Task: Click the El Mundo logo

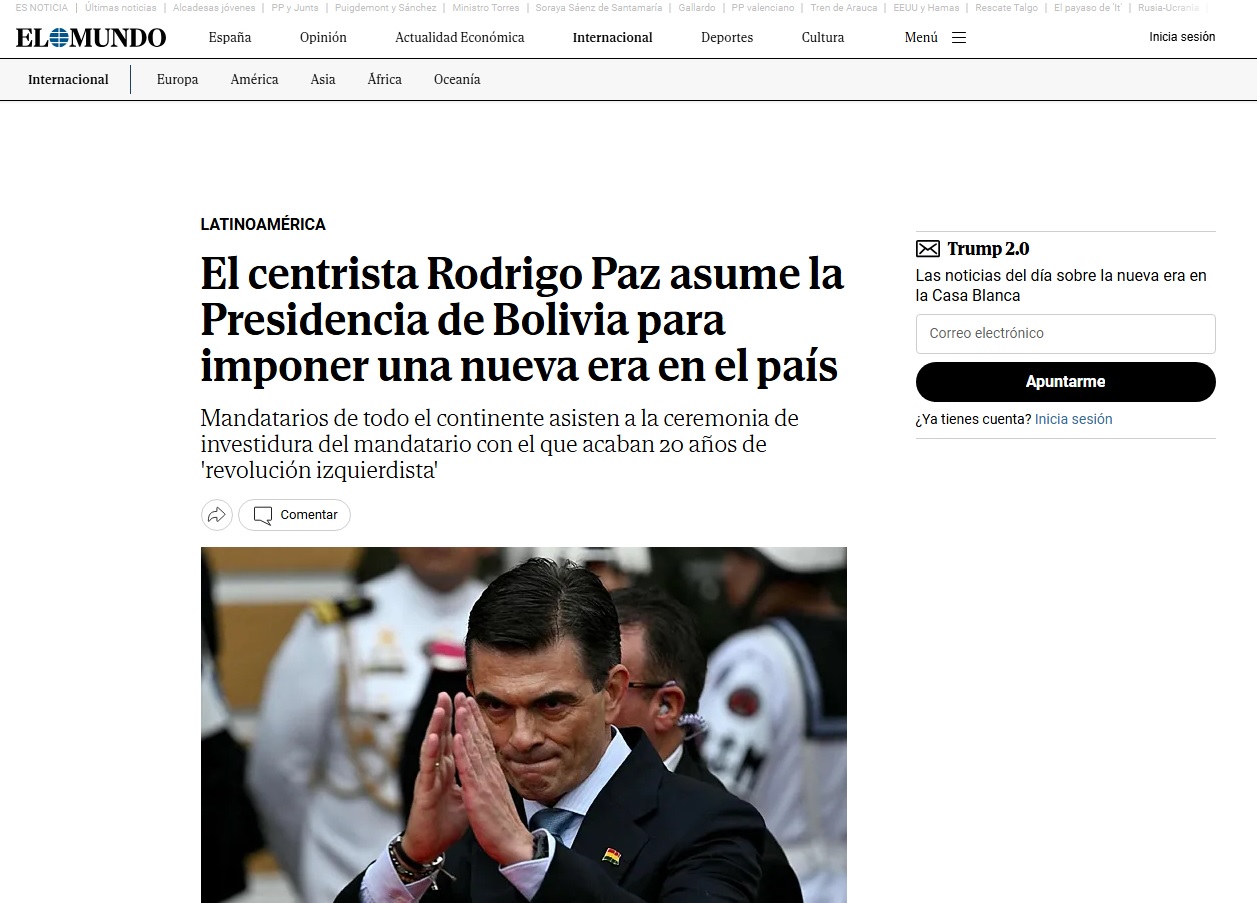Action: tap(91, 38)
